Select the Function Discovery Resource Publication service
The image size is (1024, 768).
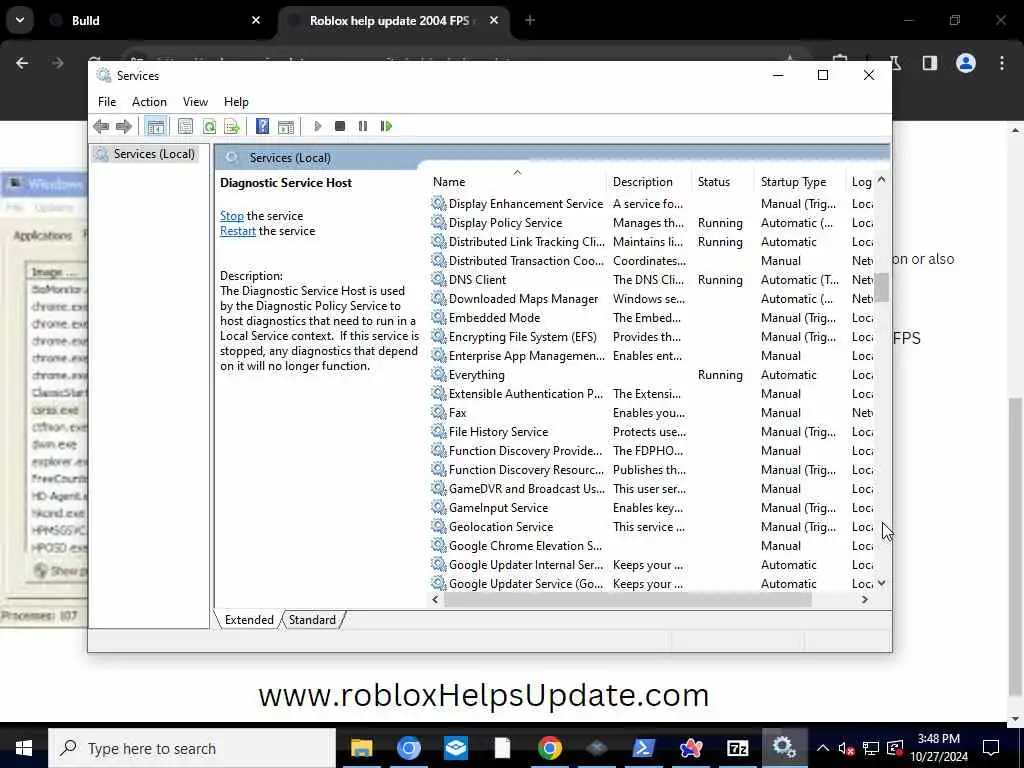652,470
